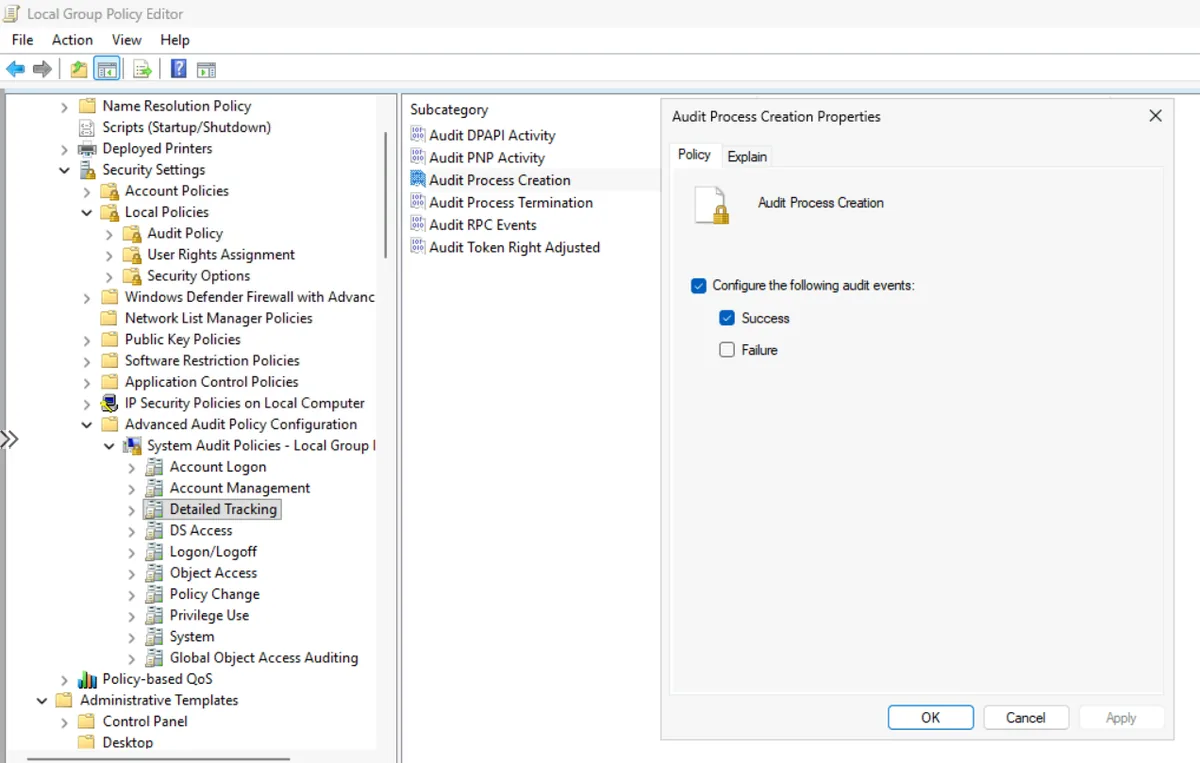Click the Back arrow toolbar icon
The image size is (1200, 763).
[15, 69]
